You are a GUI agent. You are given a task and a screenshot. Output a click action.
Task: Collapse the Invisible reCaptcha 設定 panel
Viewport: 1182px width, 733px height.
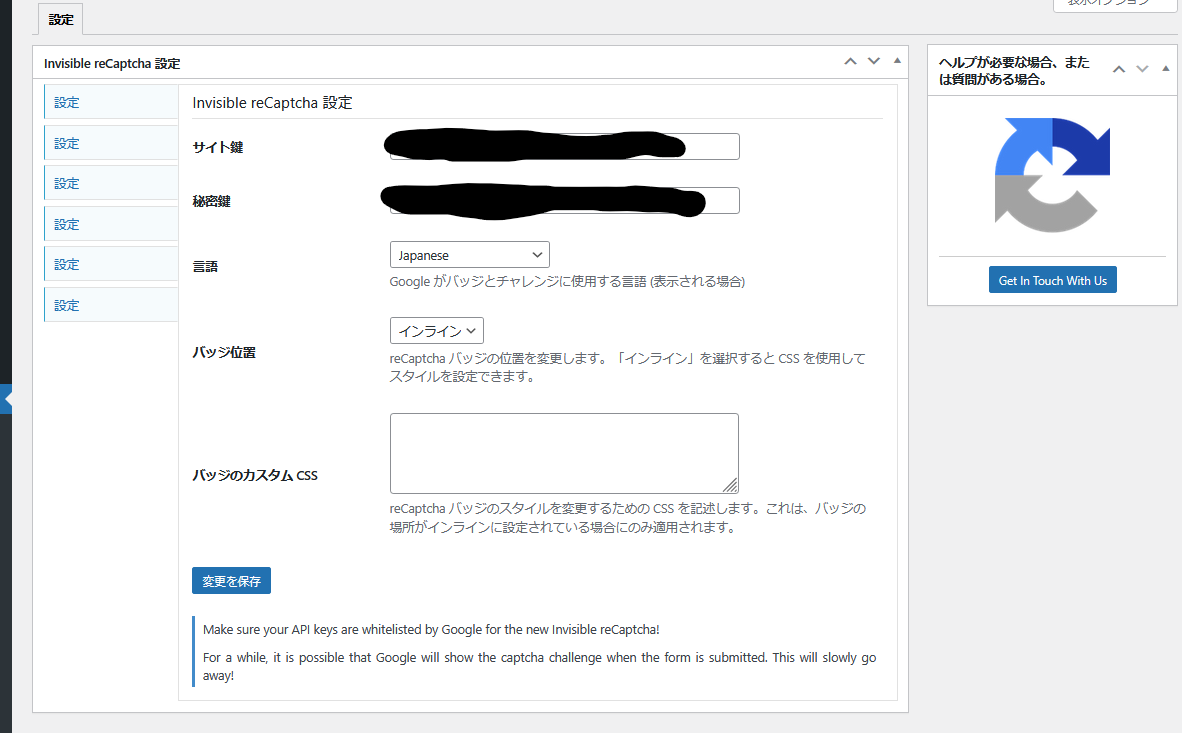[896, 62]
